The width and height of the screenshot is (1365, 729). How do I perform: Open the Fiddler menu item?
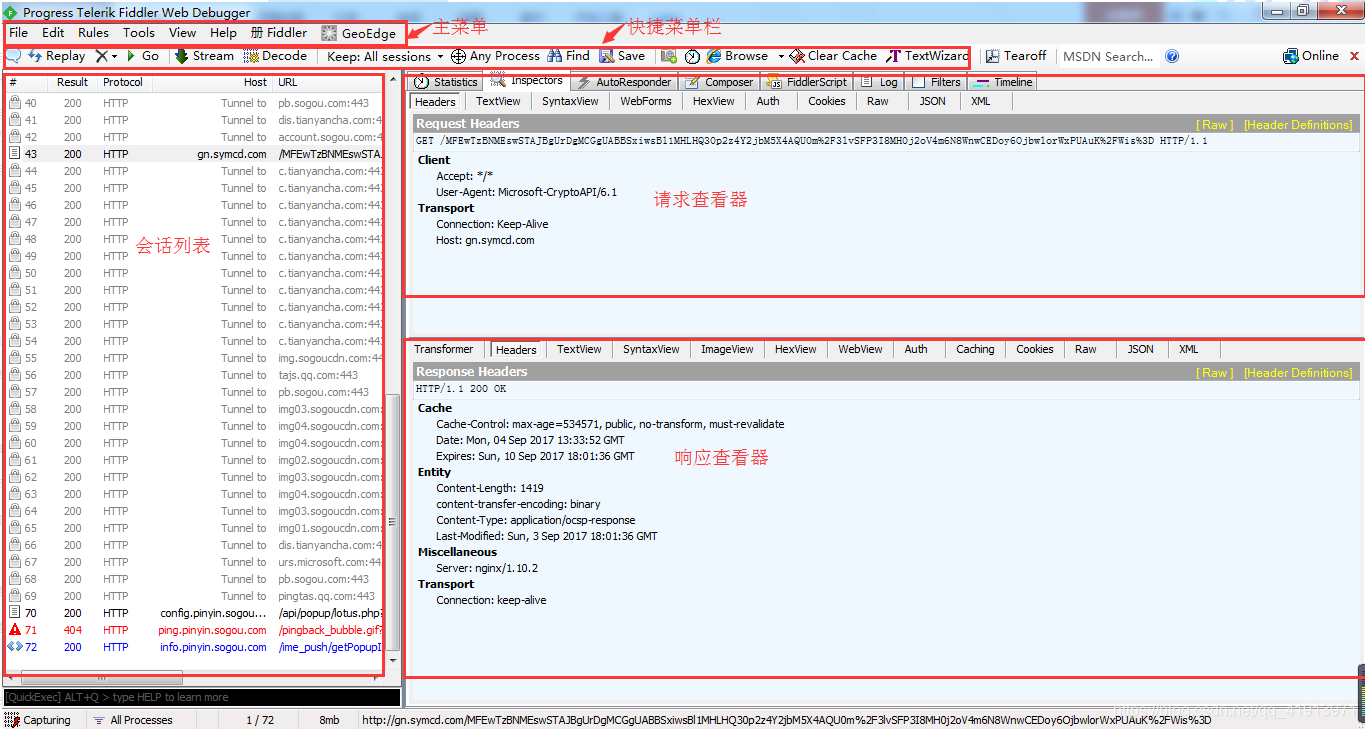279,33
